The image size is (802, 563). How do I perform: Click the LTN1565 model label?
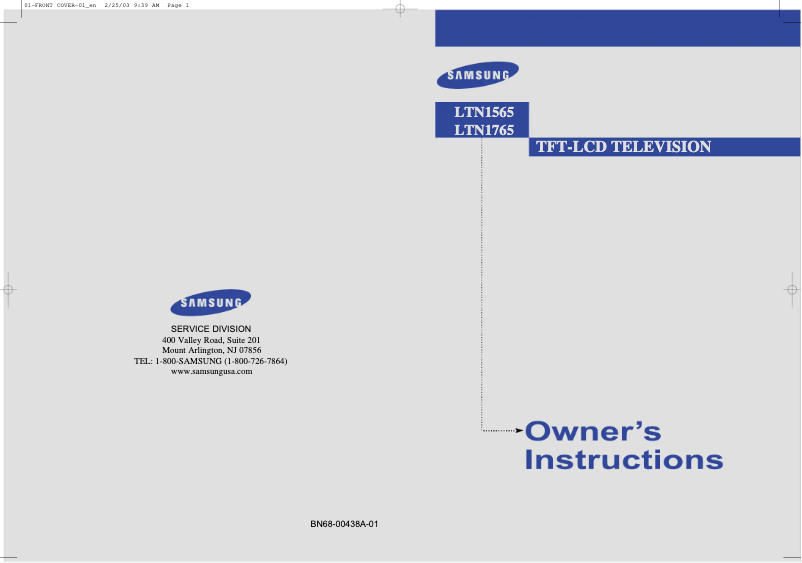click(x=484, y=112)
